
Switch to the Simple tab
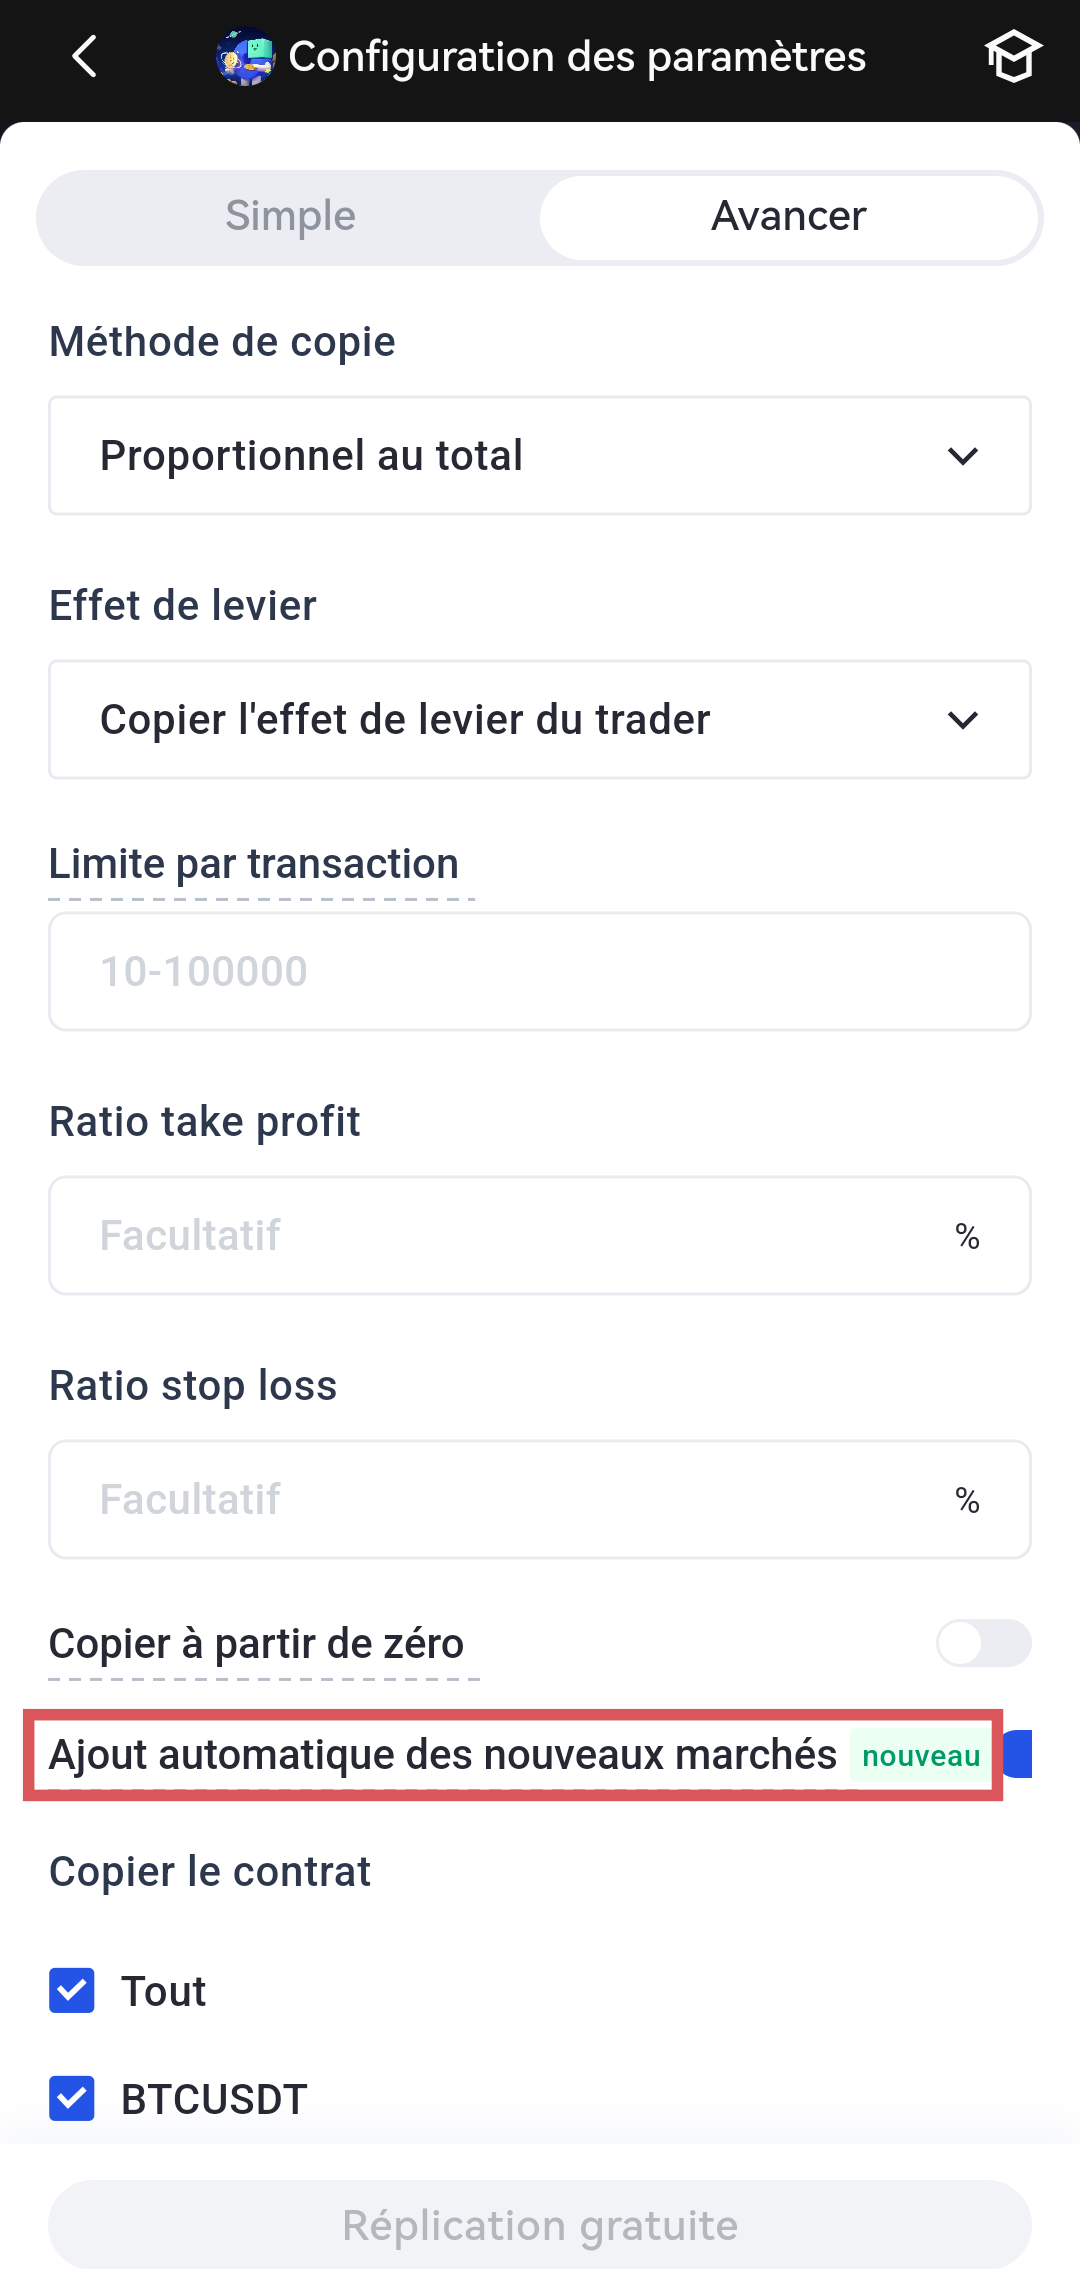click(x=290, y=217)
